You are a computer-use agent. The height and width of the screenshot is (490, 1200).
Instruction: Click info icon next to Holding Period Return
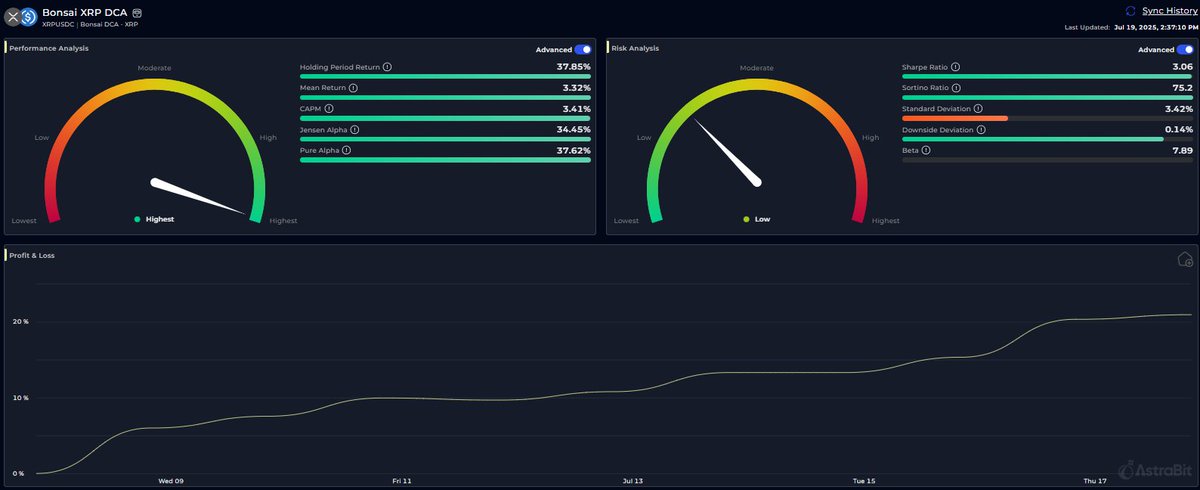point(387,67)
